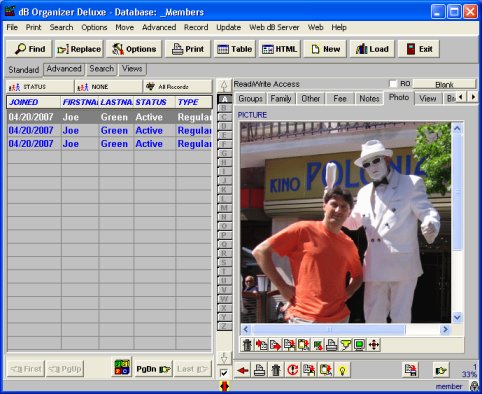Select letter M in the alphabet index
482x394 pixels.
coord(224,208)
